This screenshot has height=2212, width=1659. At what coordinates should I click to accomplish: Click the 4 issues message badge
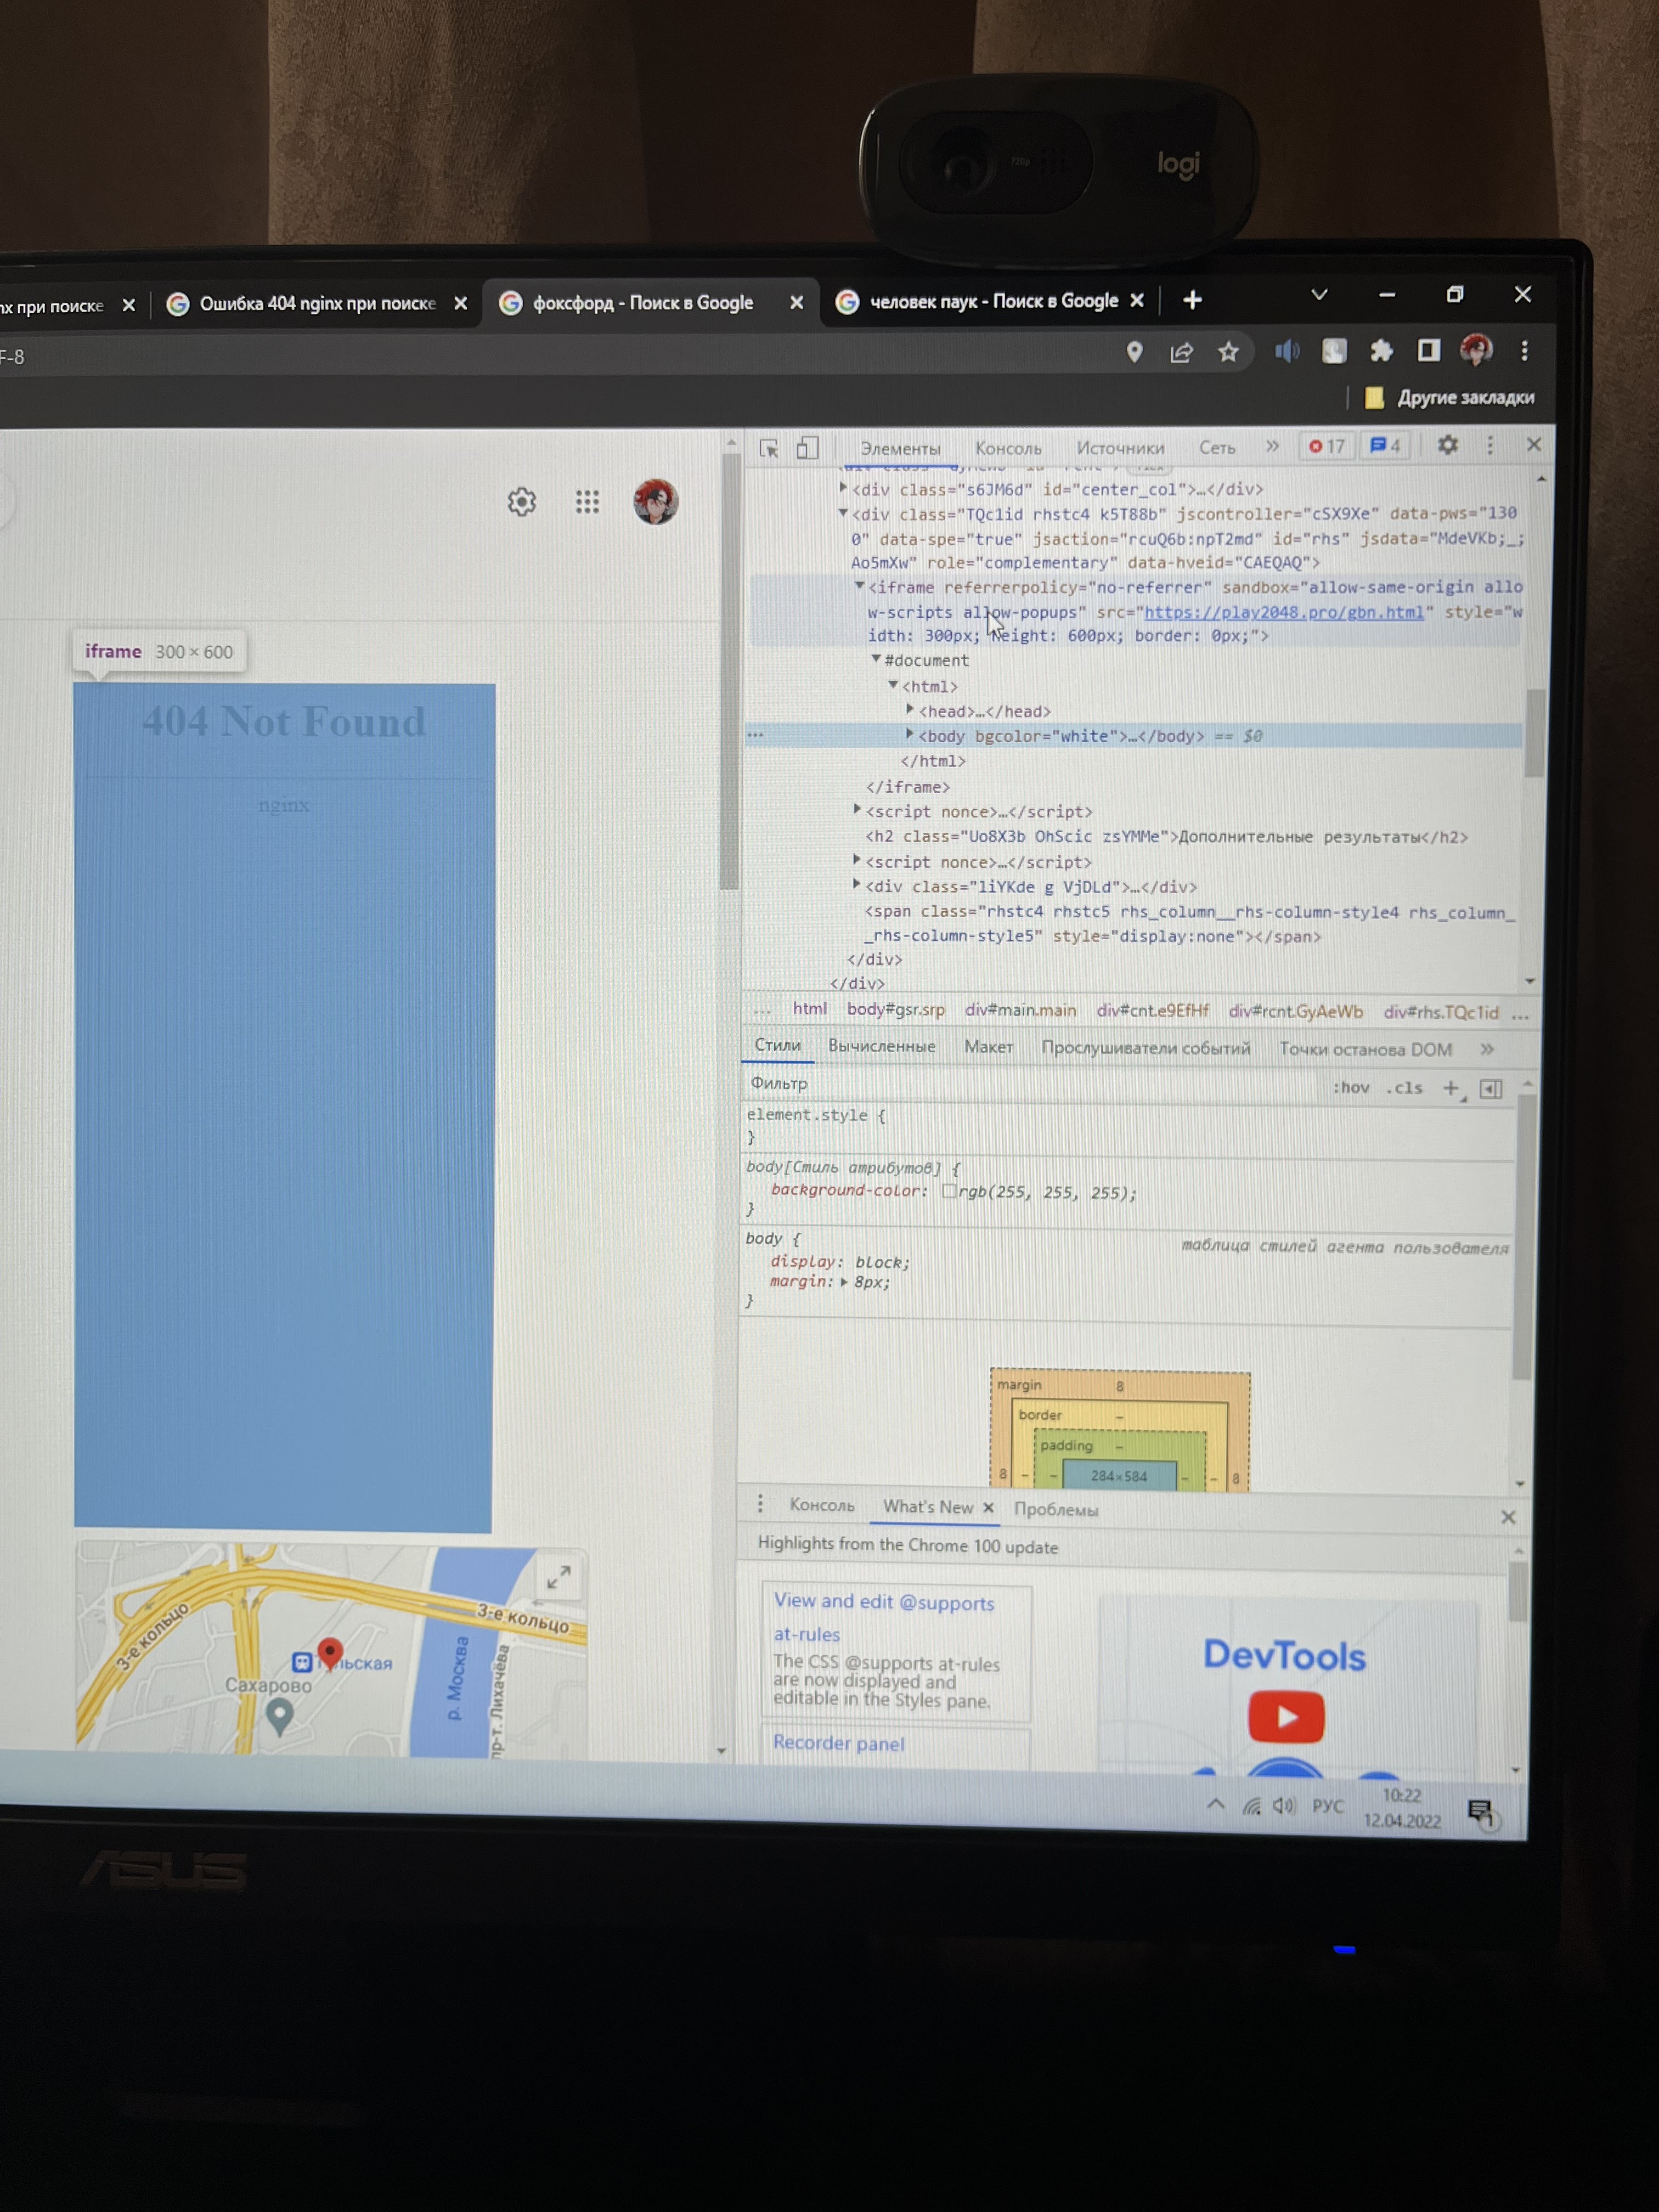click(x=1385, y=446)
